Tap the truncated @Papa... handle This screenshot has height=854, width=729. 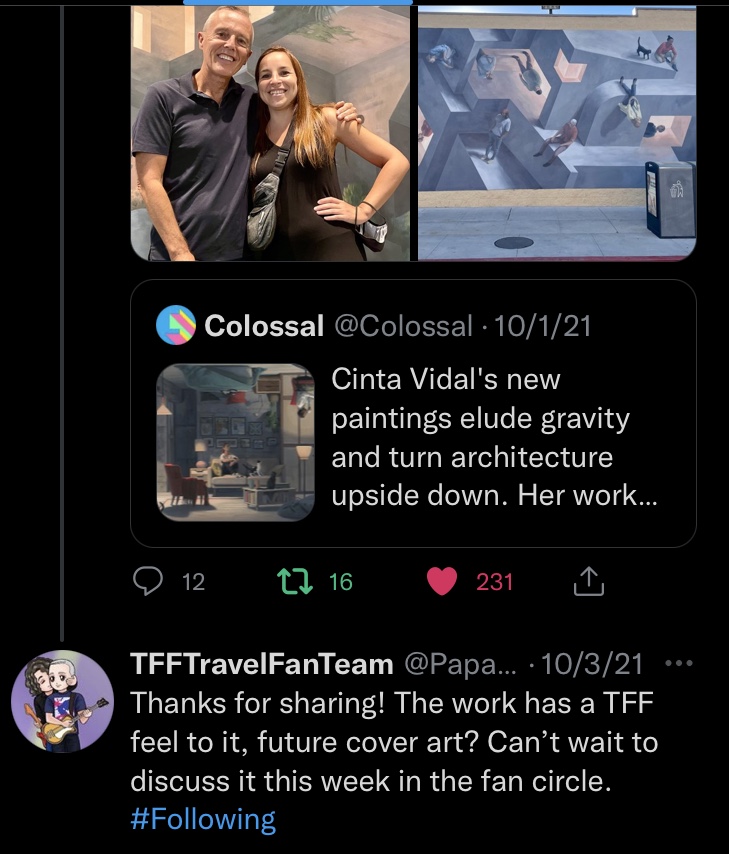[460, 663]
